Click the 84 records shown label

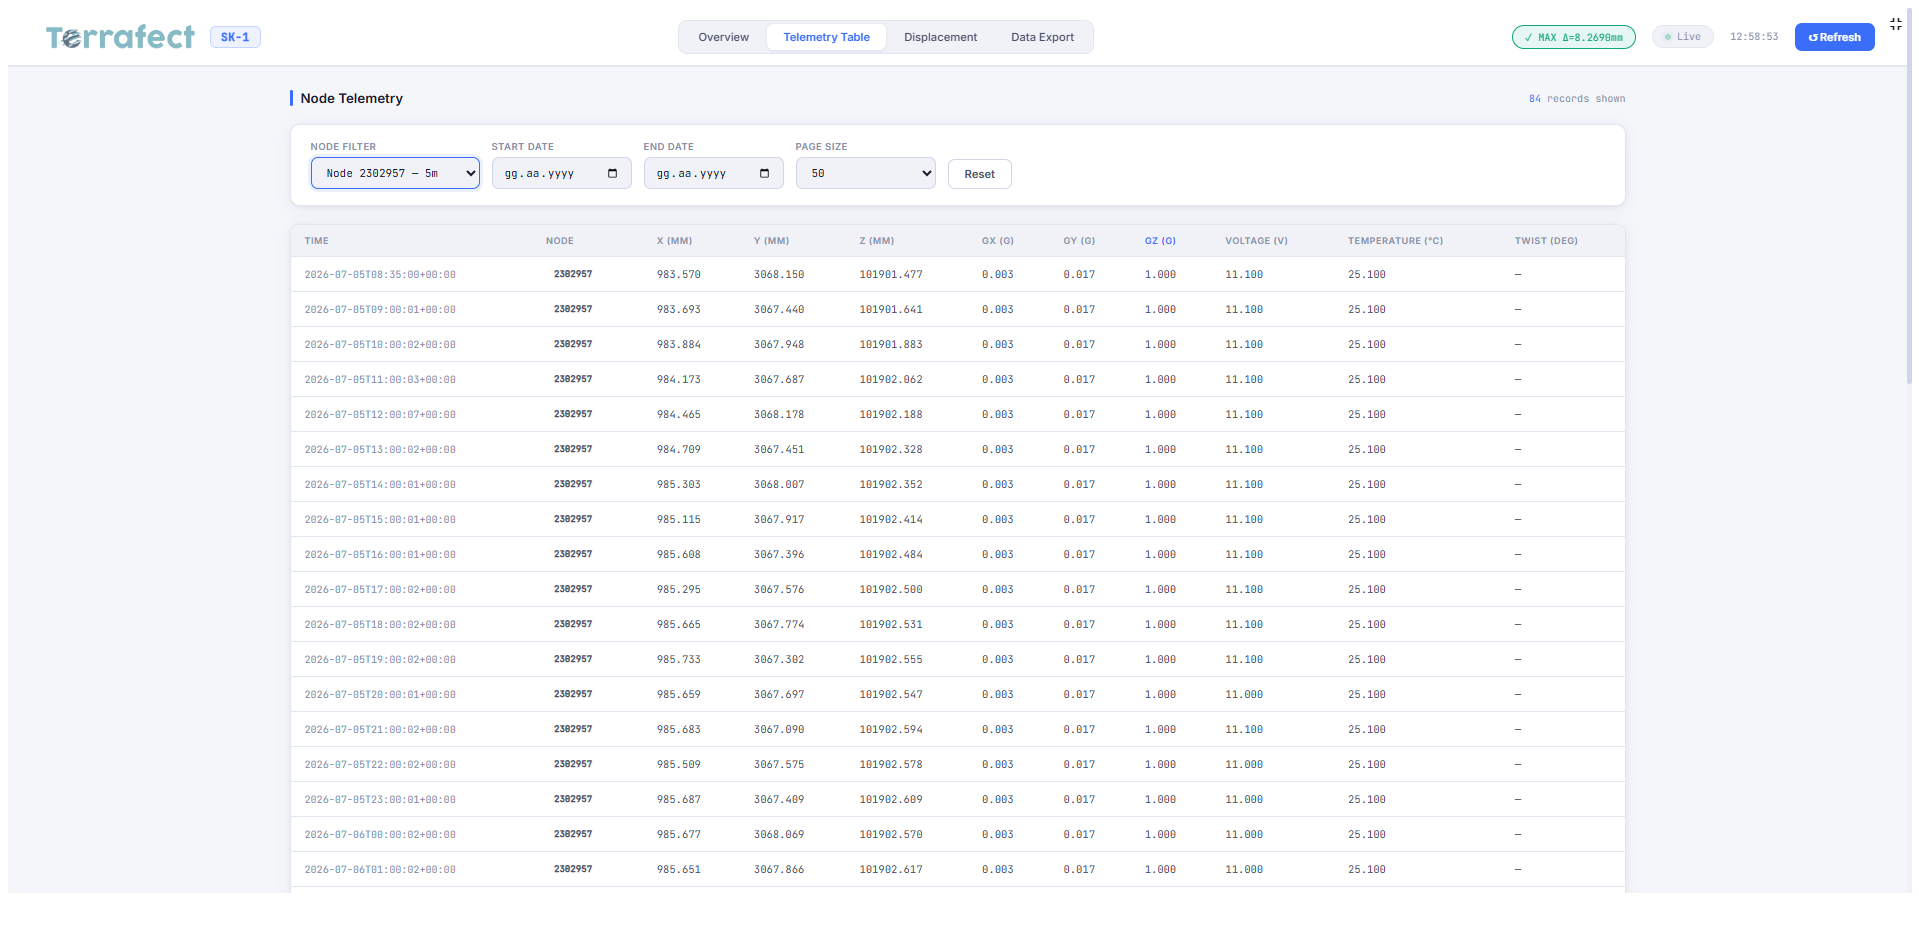tap(1577, 99)
